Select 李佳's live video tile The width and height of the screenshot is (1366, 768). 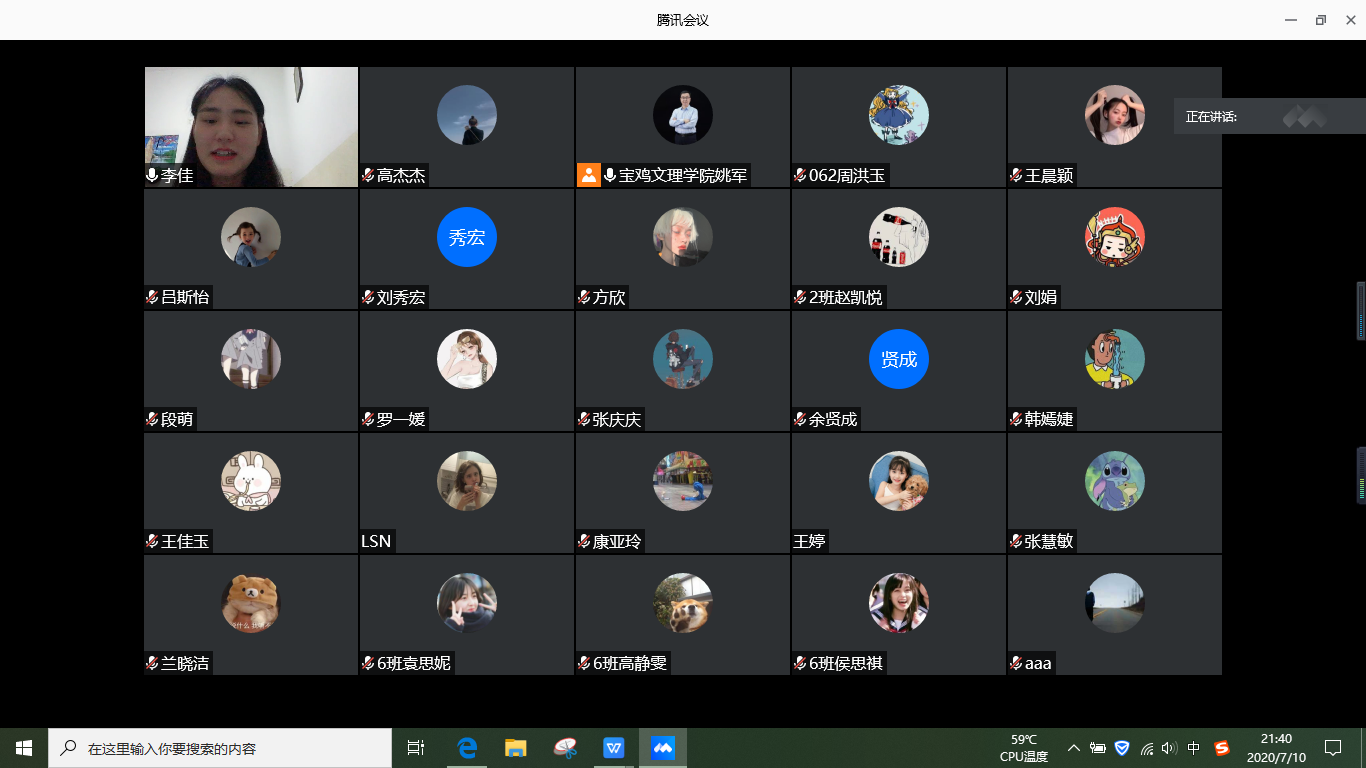(251, 120)
